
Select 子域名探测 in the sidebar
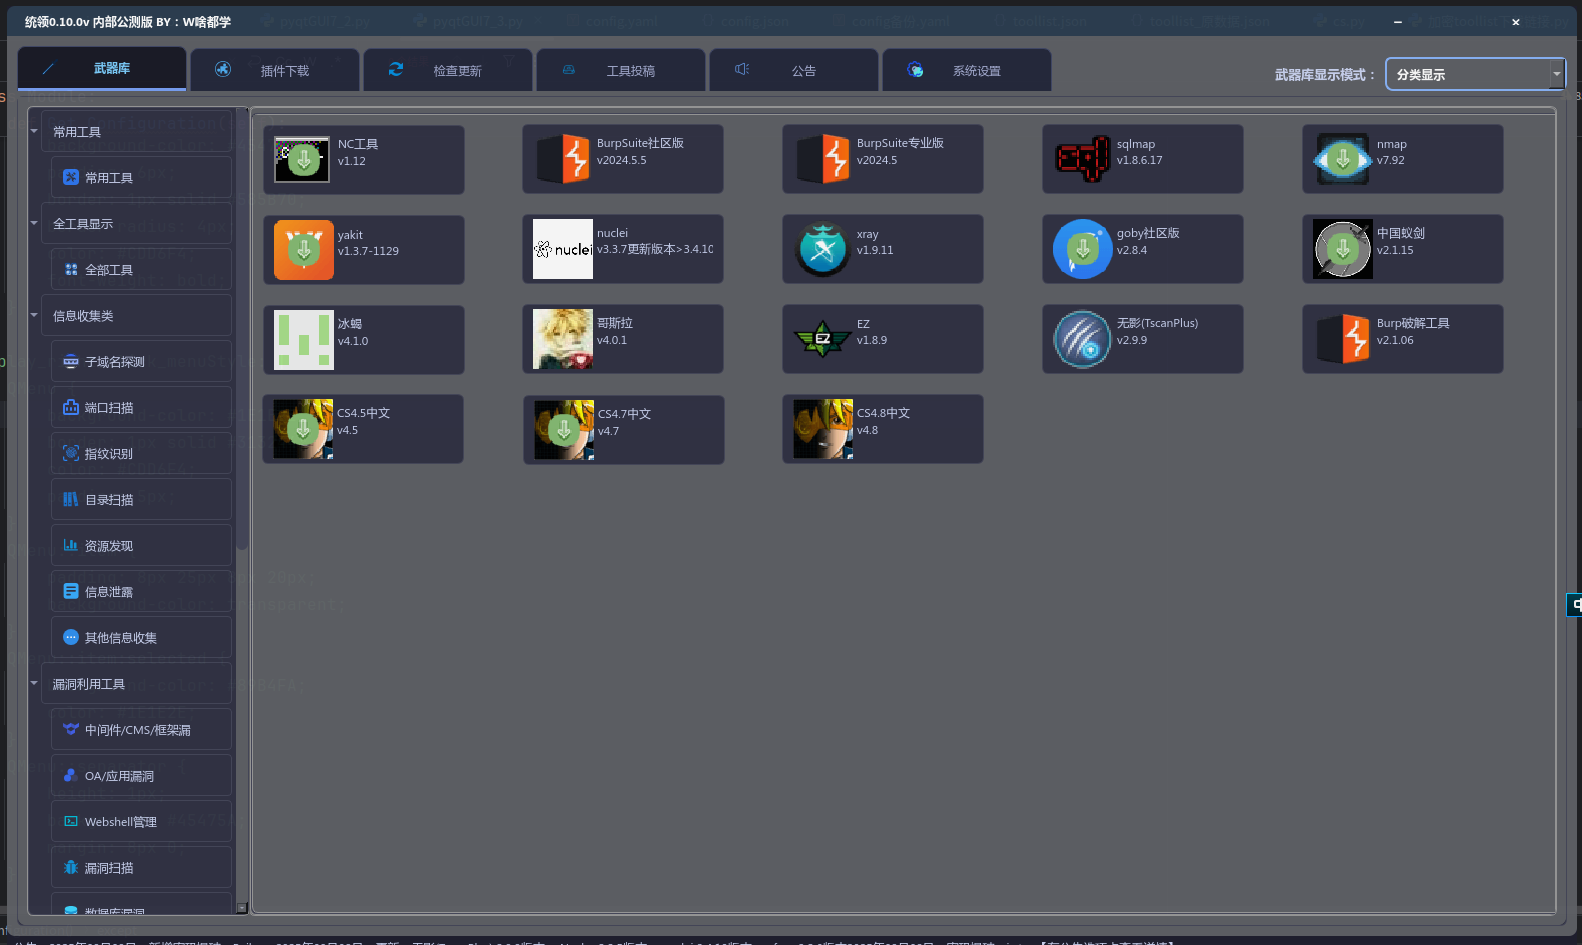pos(141,362)
